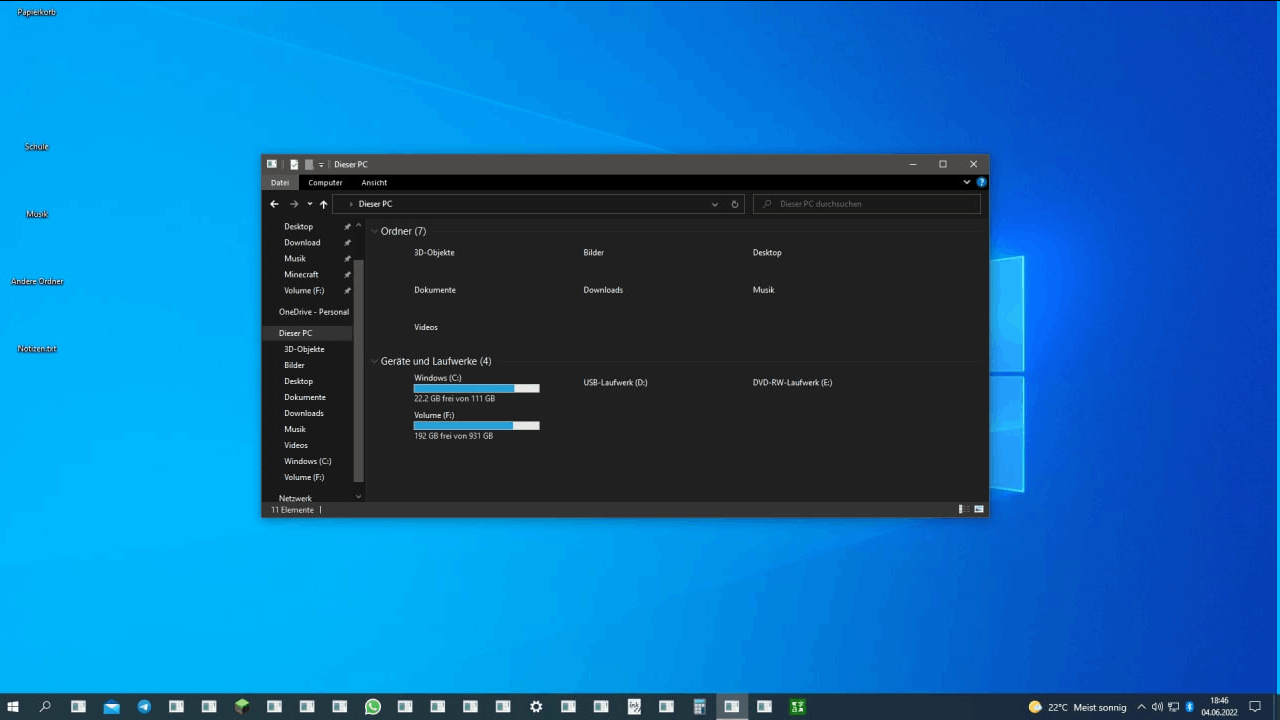1280x720 pixels.
Task: Refresh the Dieser PC view
Action: click(x=735, y=204)
